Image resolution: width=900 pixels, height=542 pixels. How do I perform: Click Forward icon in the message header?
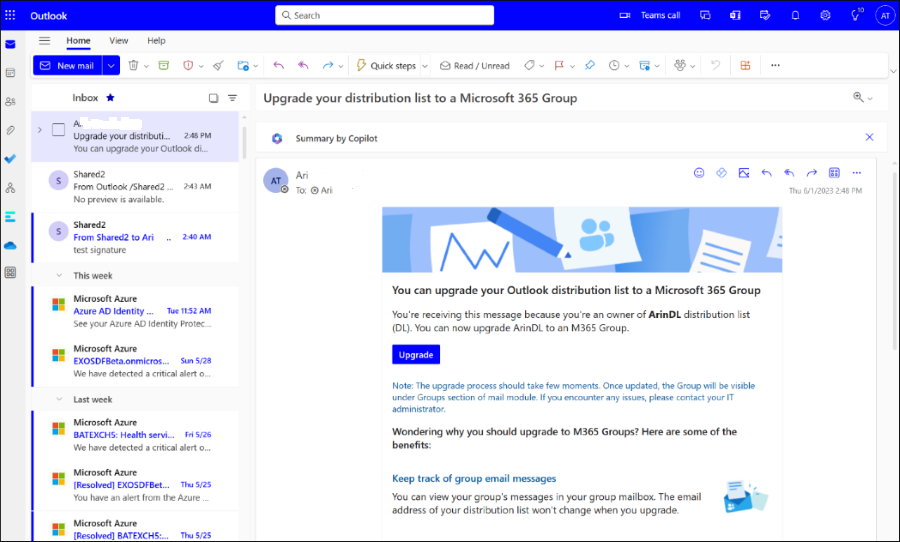tap(811, 173)
